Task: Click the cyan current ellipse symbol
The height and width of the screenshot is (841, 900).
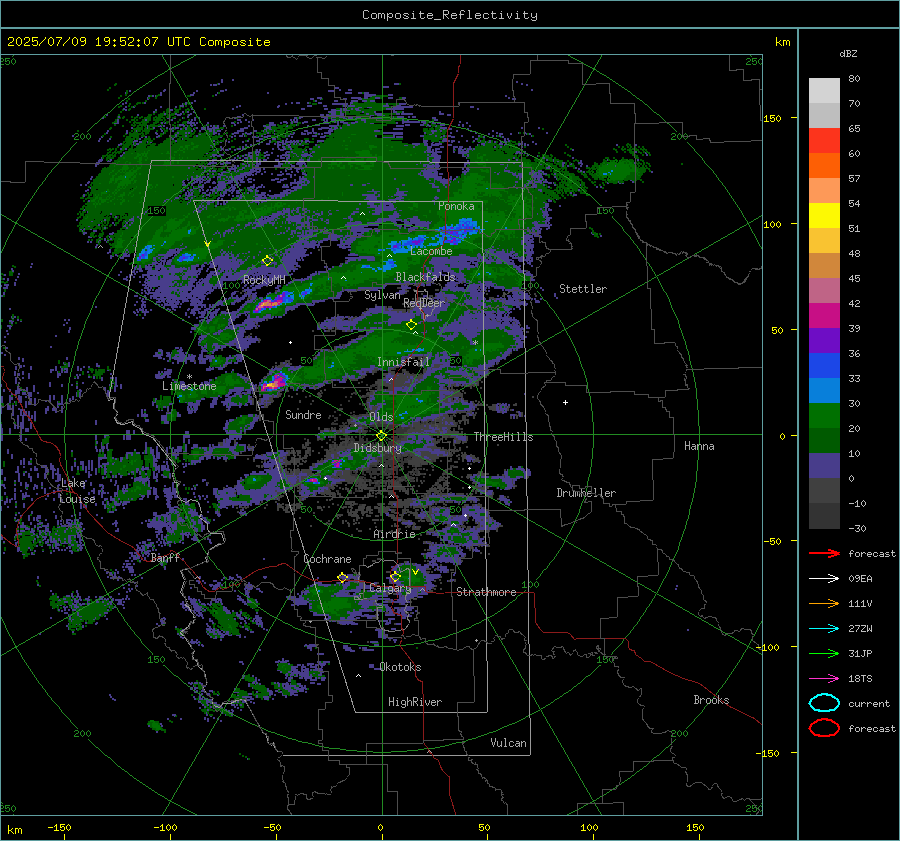Action: pyautogui.click(x=824, y=703)
